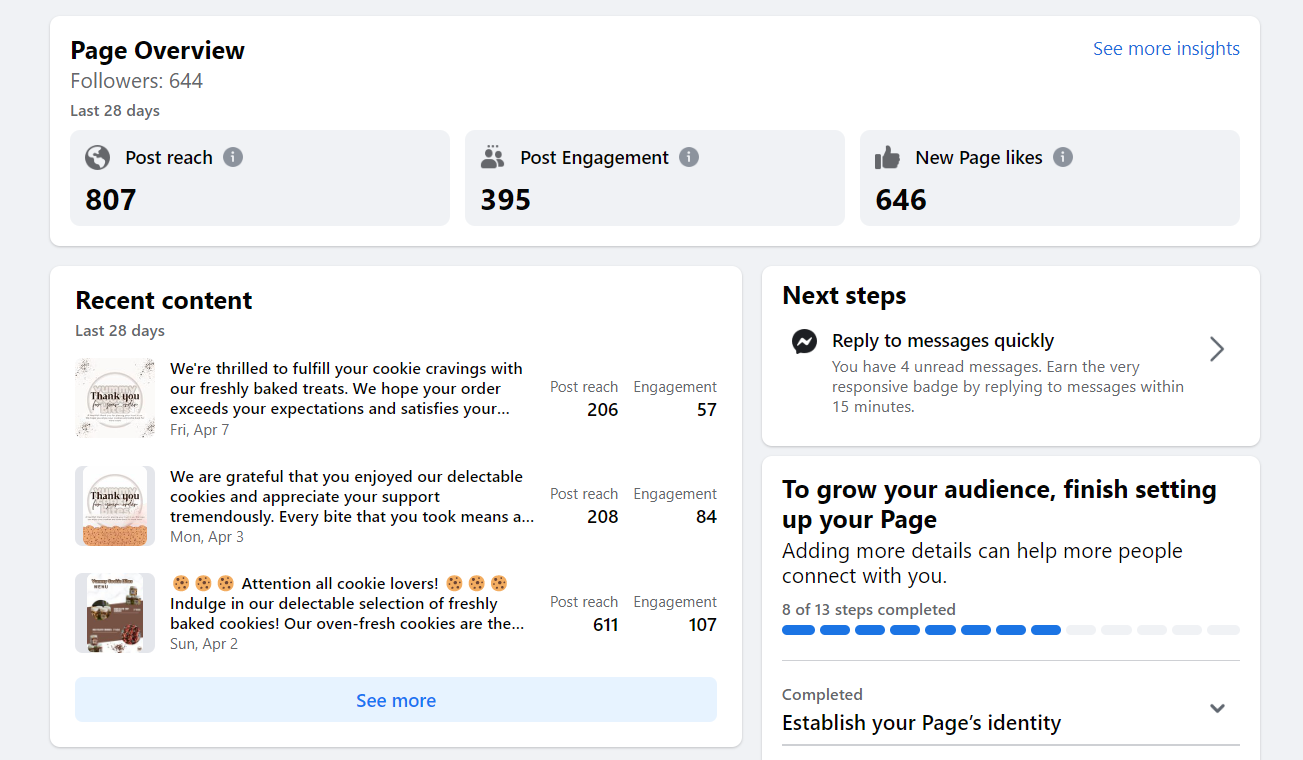
Task: Open the right chevron for Reply to messages
Action: click(x=1216, y=349)
